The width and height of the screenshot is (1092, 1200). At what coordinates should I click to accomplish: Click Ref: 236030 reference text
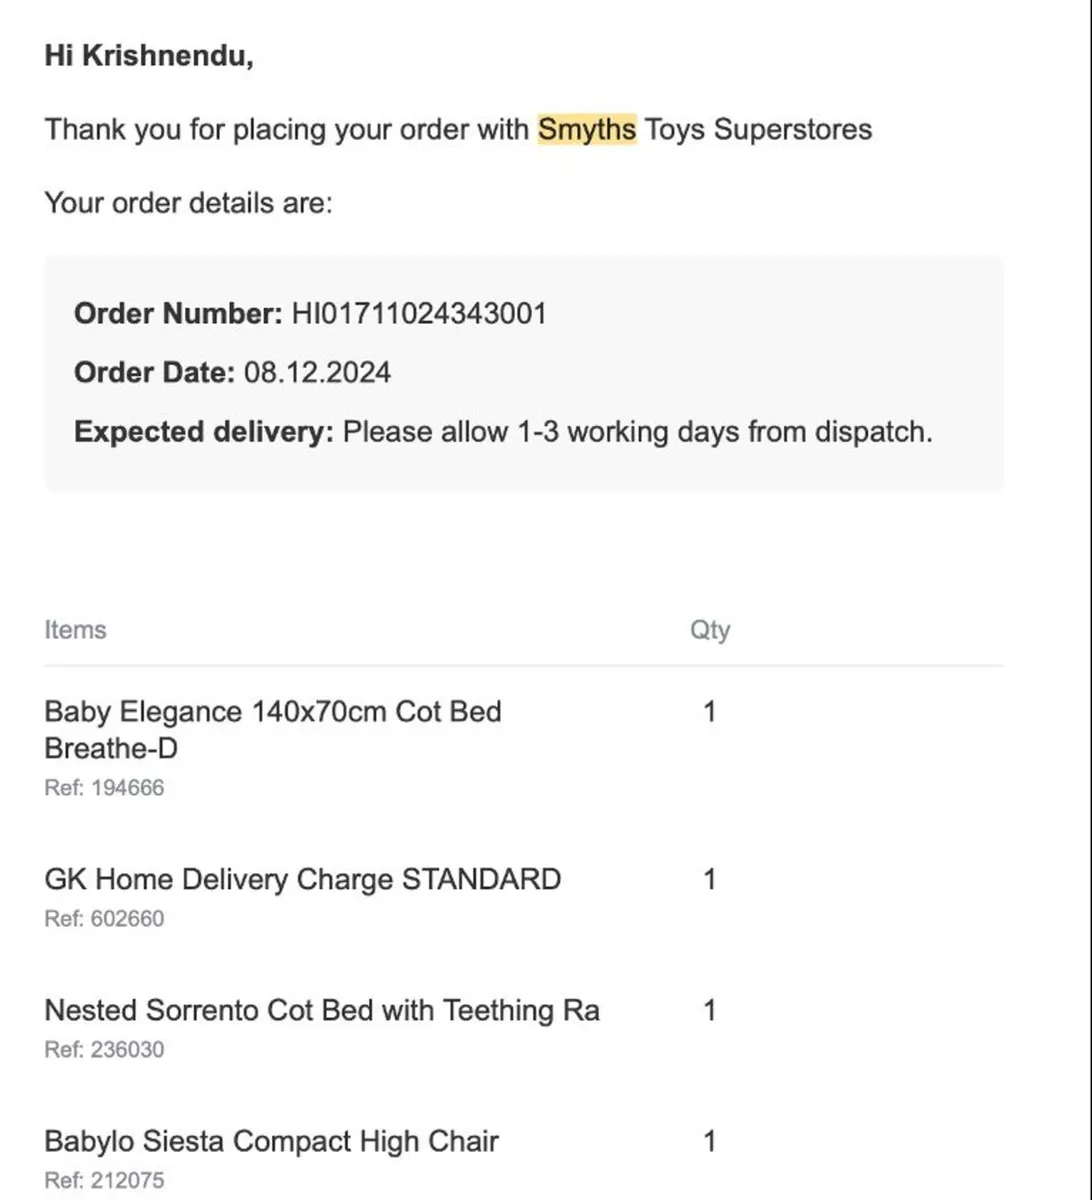coord(104,1050)
